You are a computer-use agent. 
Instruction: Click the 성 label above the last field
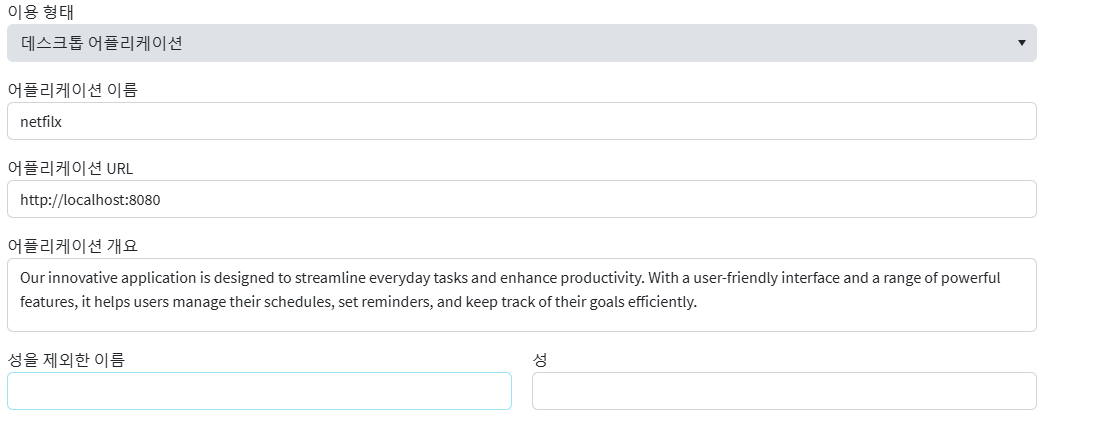point(540,360)
